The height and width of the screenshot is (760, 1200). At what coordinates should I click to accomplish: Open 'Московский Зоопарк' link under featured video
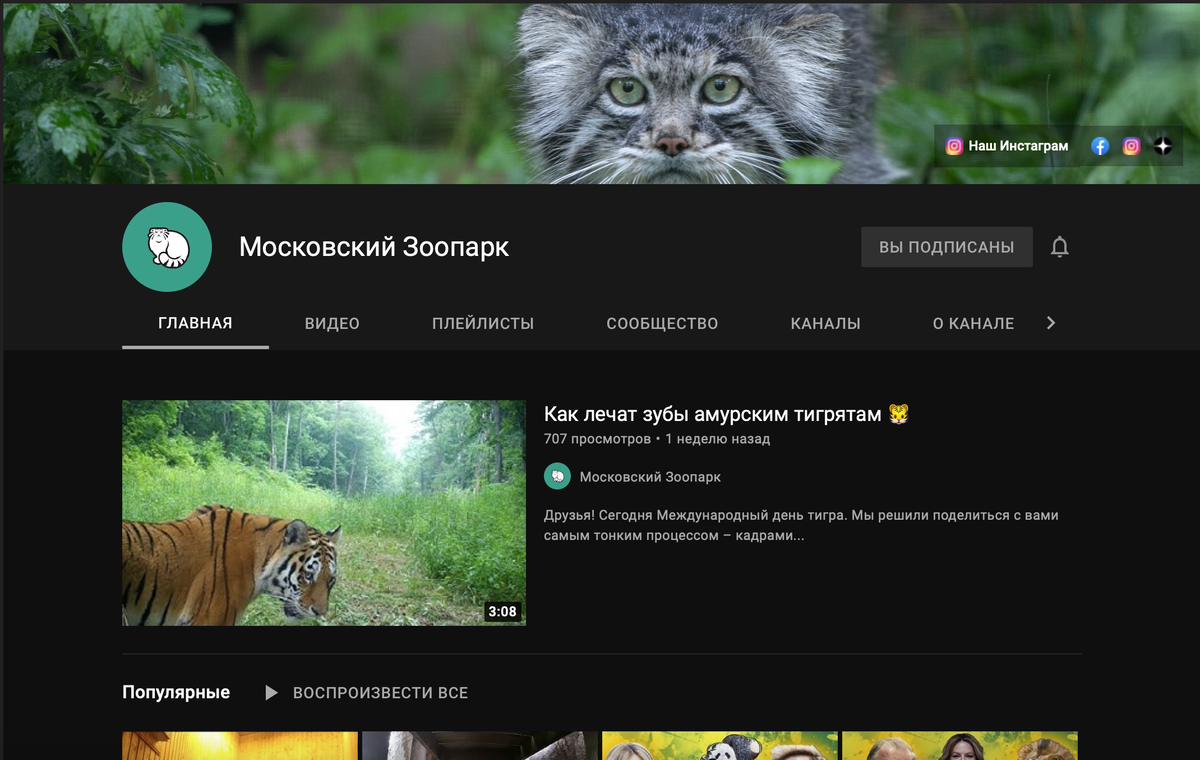[650, 477]
